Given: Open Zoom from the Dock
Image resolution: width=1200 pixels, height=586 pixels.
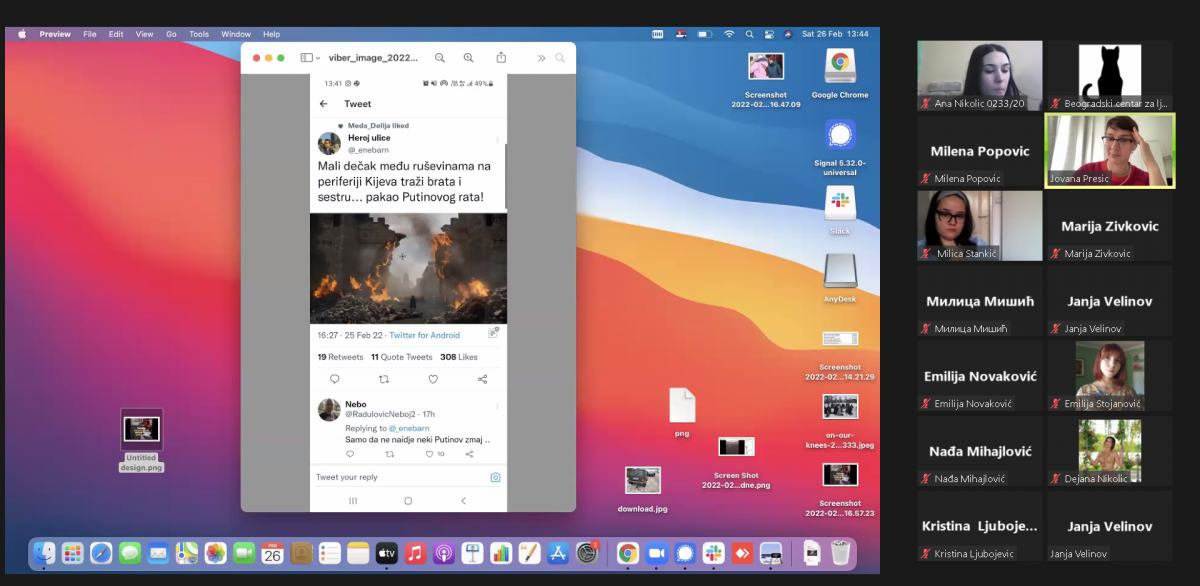Looking at the screenshot, I should [656, 553].
